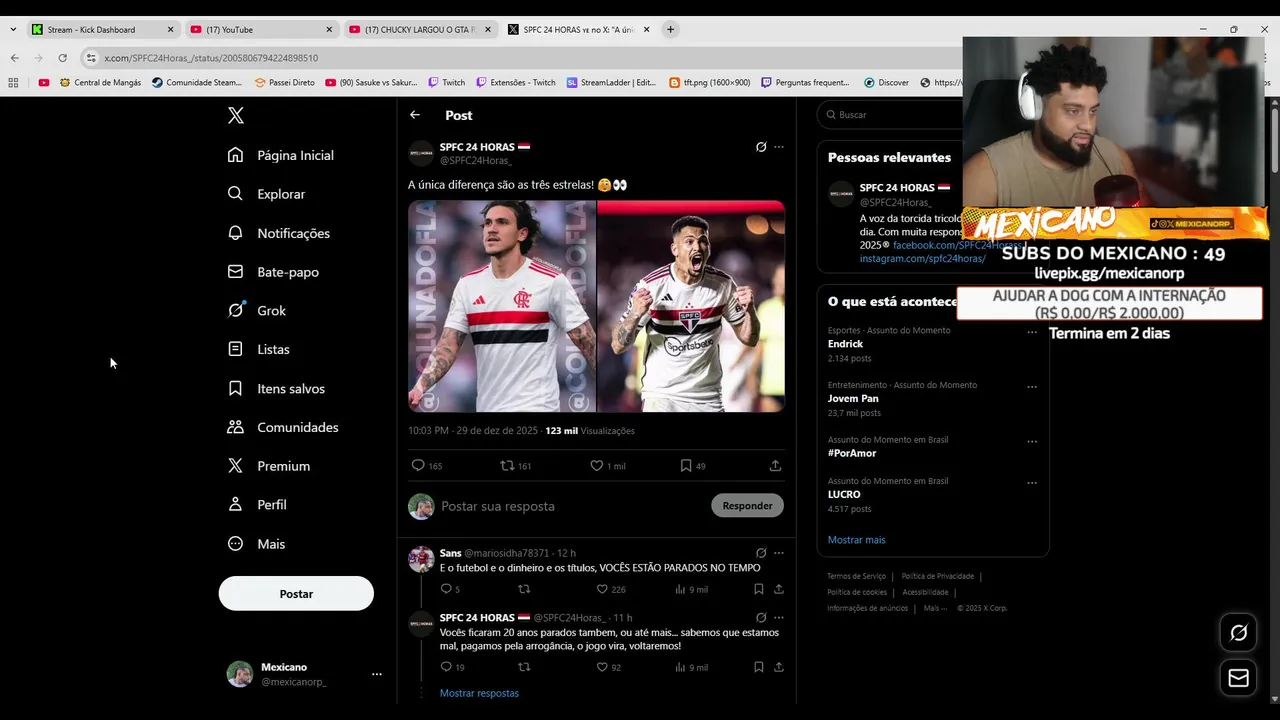
Task: Open Perfil in sidebar
Action: click(258, 505)
